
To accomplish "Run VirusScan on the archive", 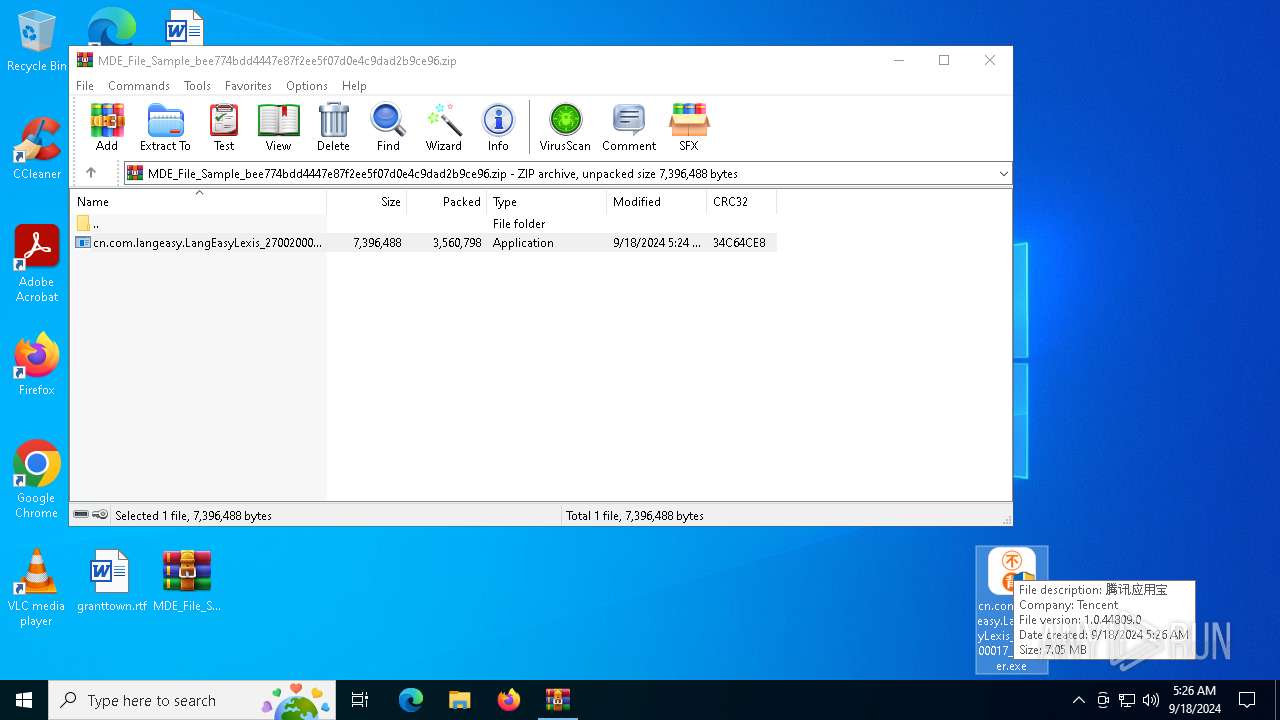I will coord(565,127).
